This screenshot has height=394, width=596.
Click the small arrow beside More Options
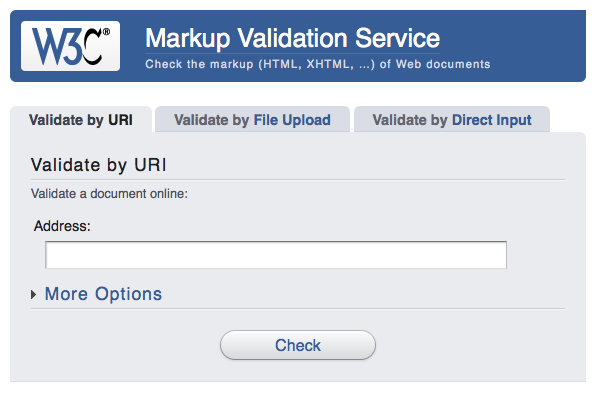(33, 294)
